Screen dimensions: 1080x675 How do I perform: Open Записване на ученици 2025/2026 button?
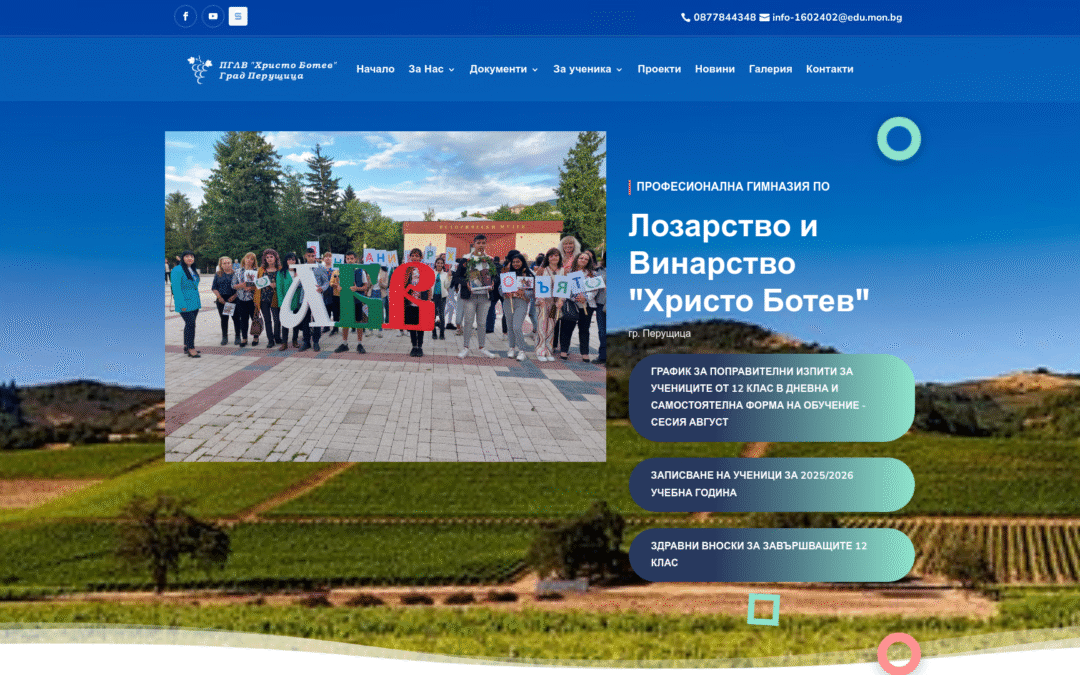click(x=771, y=484)
